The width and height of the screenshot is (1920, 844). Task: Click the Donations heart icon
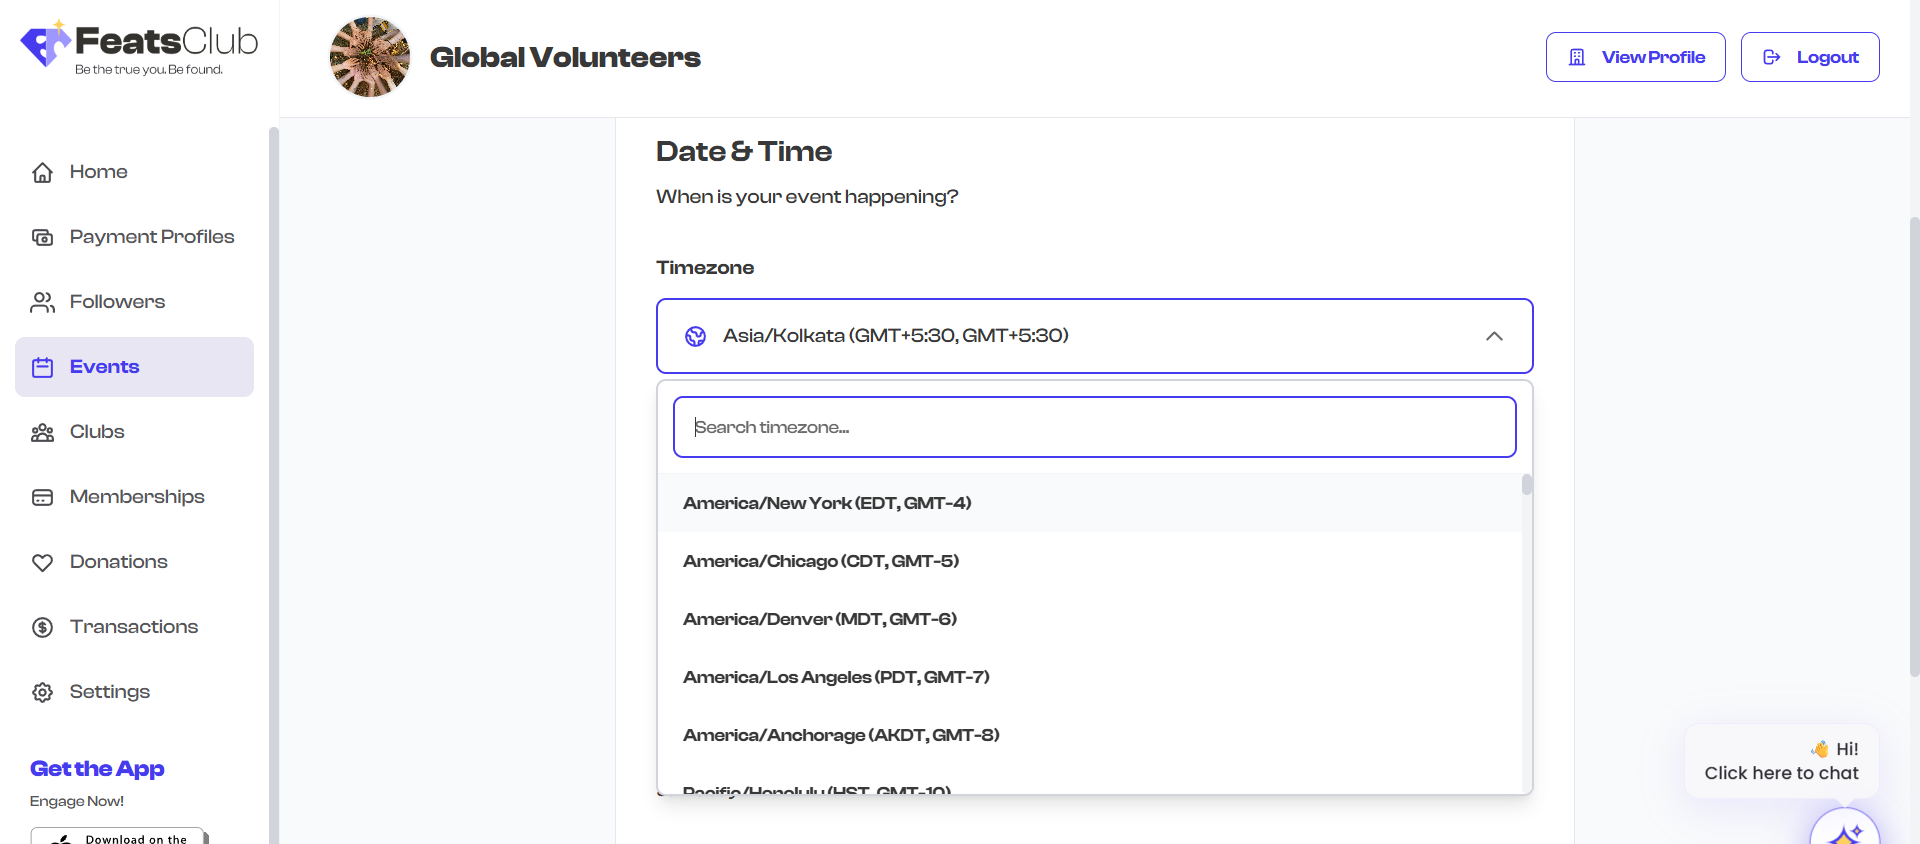[x=42, y=562]
